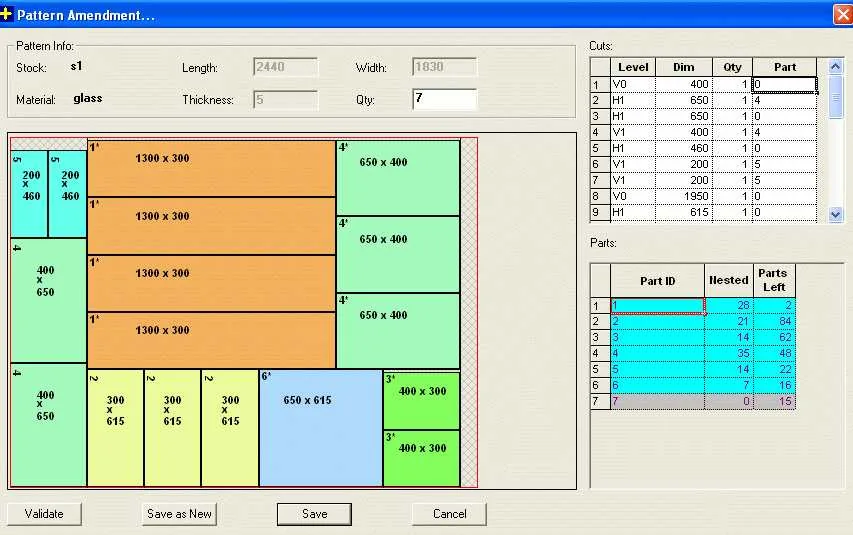The width and height of the screenshot is (853, 535).
Task: Select the Dim cell 460 in Cuts row 5
Action: [x=684, y=148]
